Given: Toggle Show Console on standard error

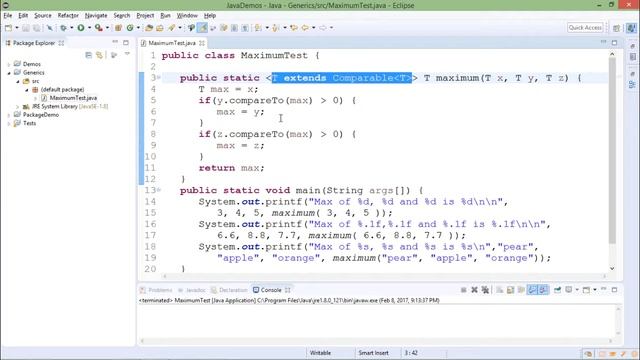Looking at the screenshot, I should click(x=543, y=290).
